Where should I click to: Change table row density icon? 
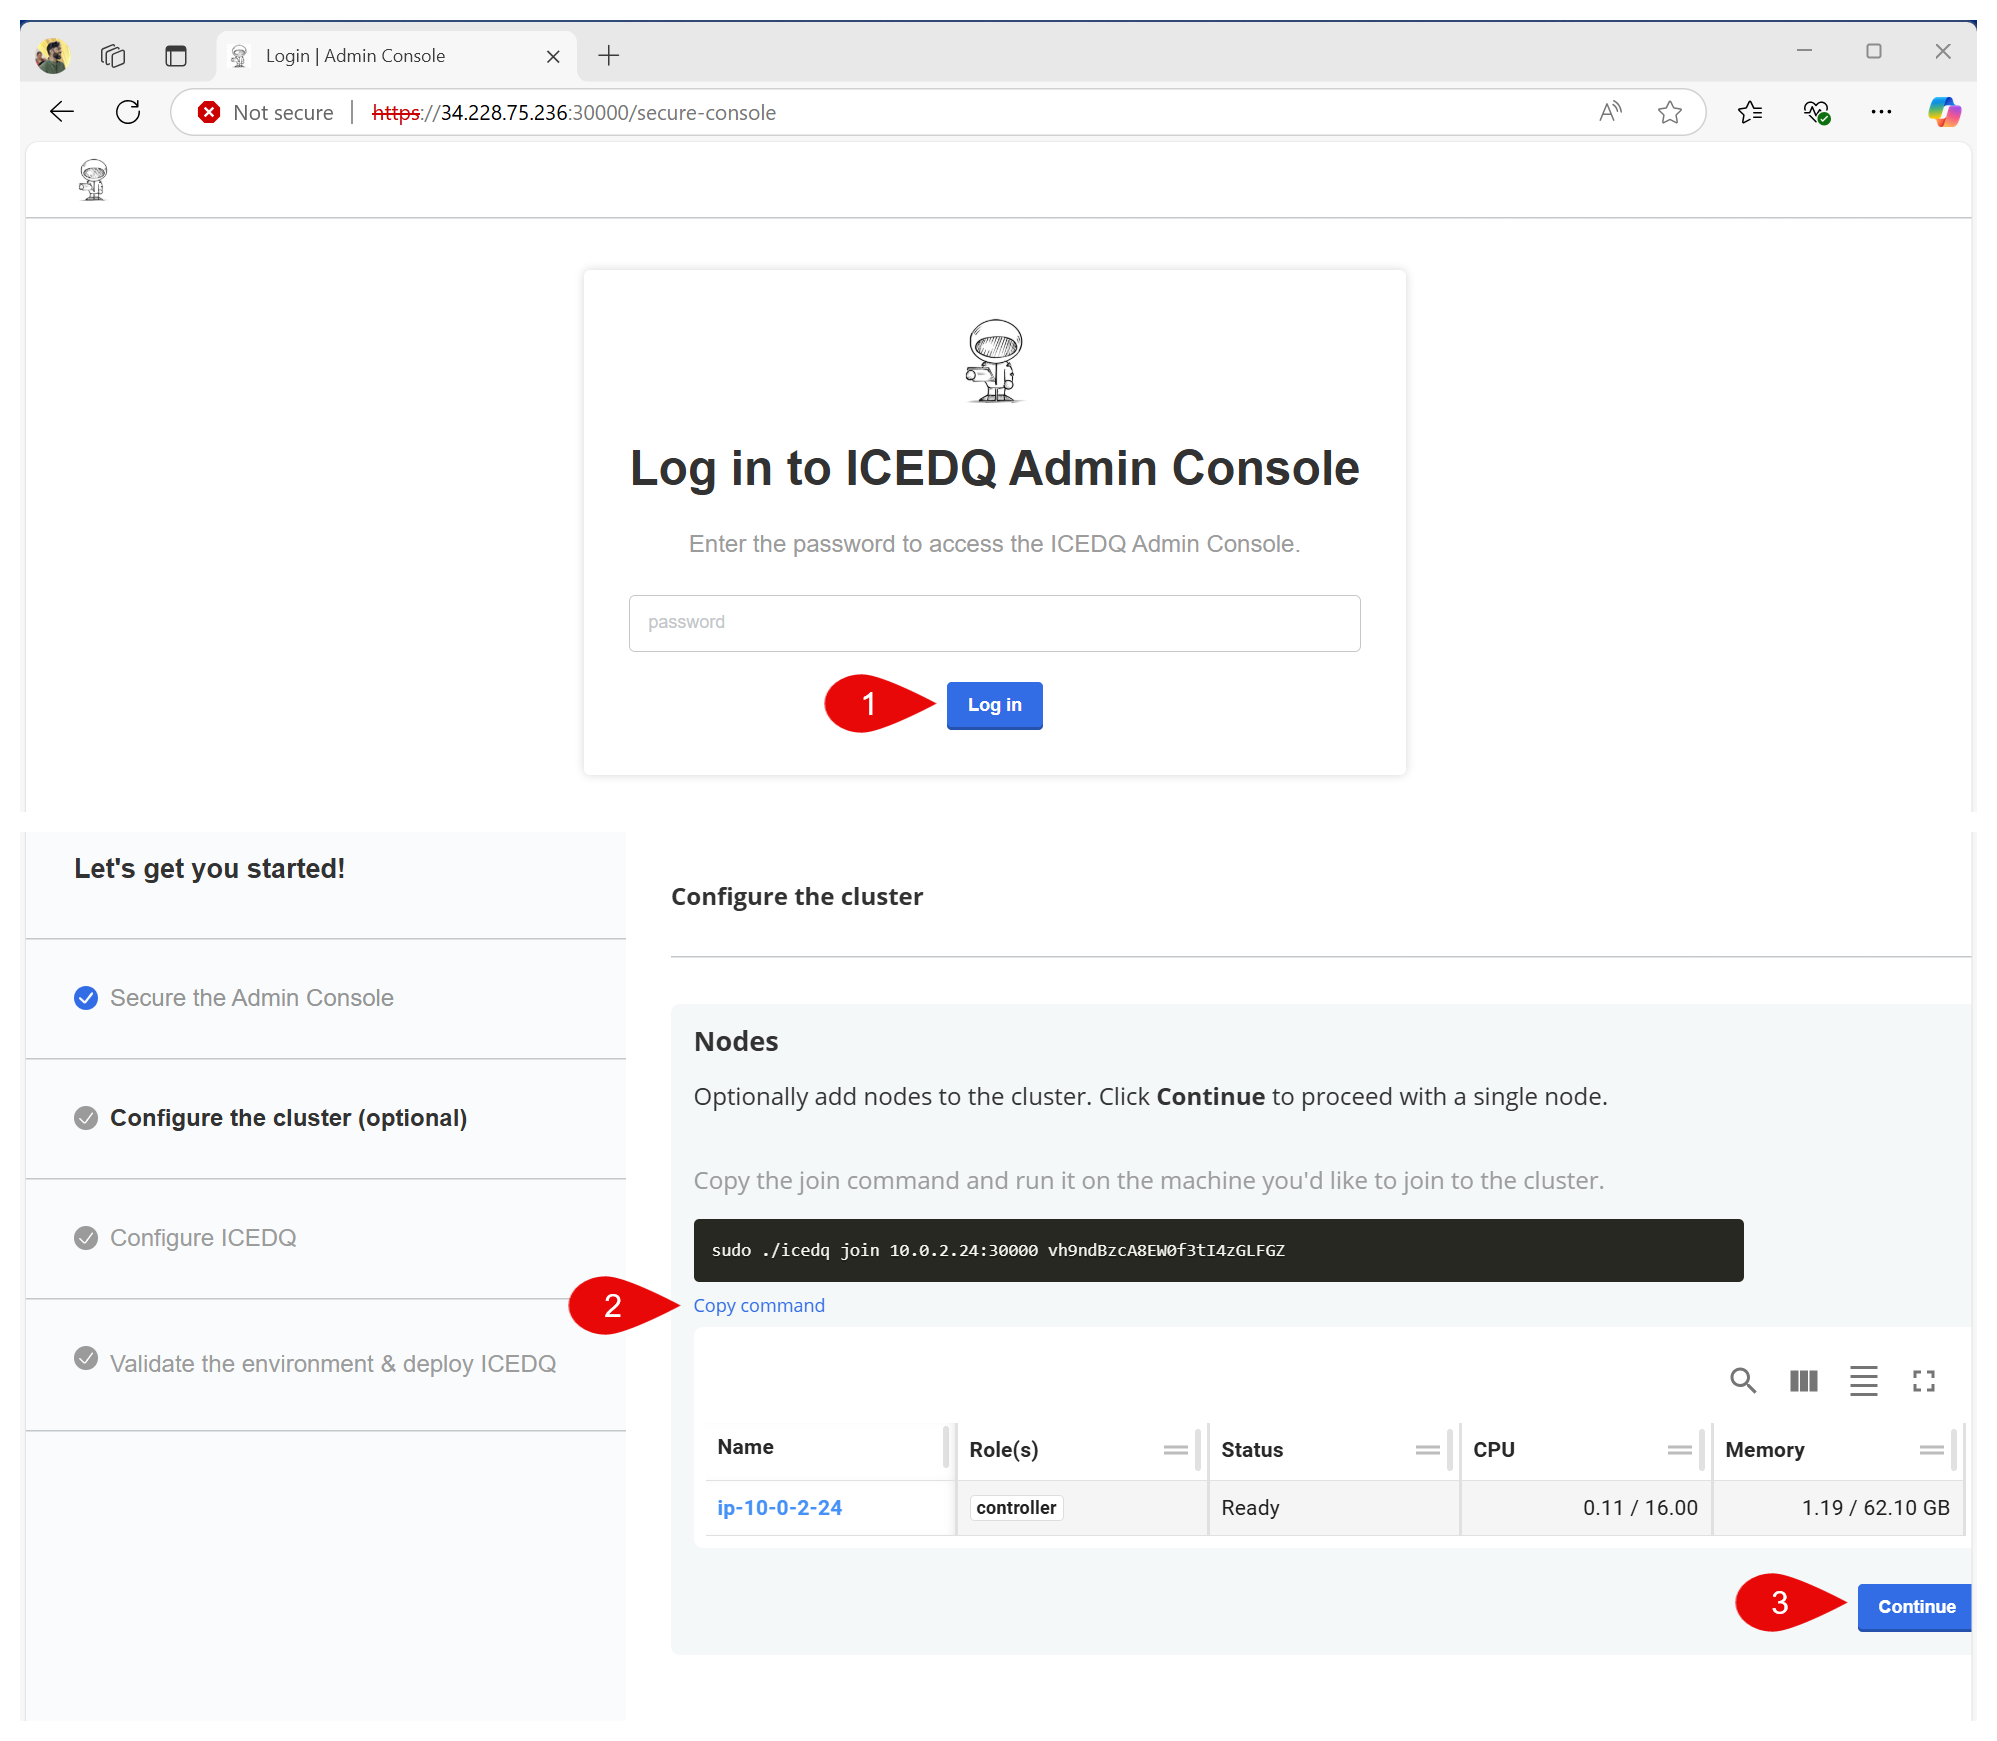click(1863, 1381)
